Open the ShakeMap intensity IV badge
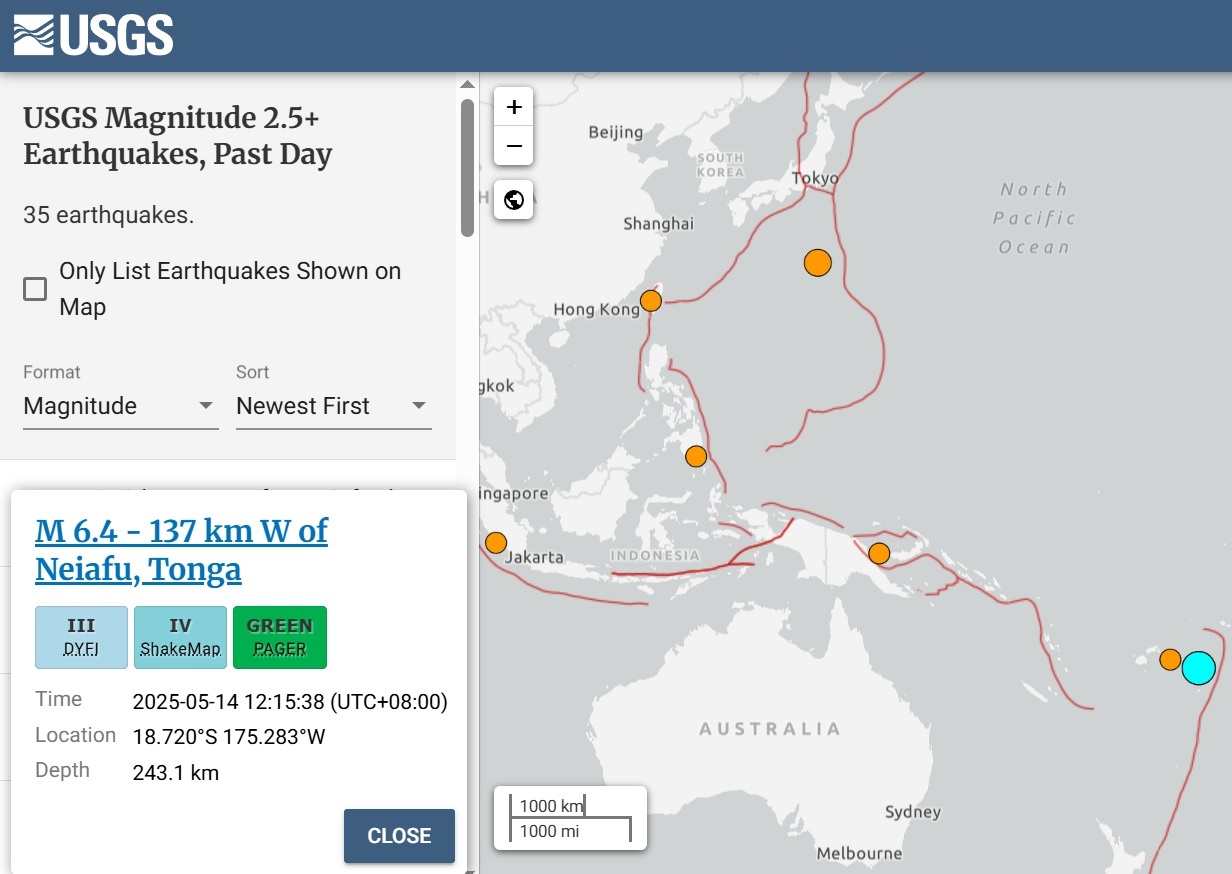 pos(180,637)
